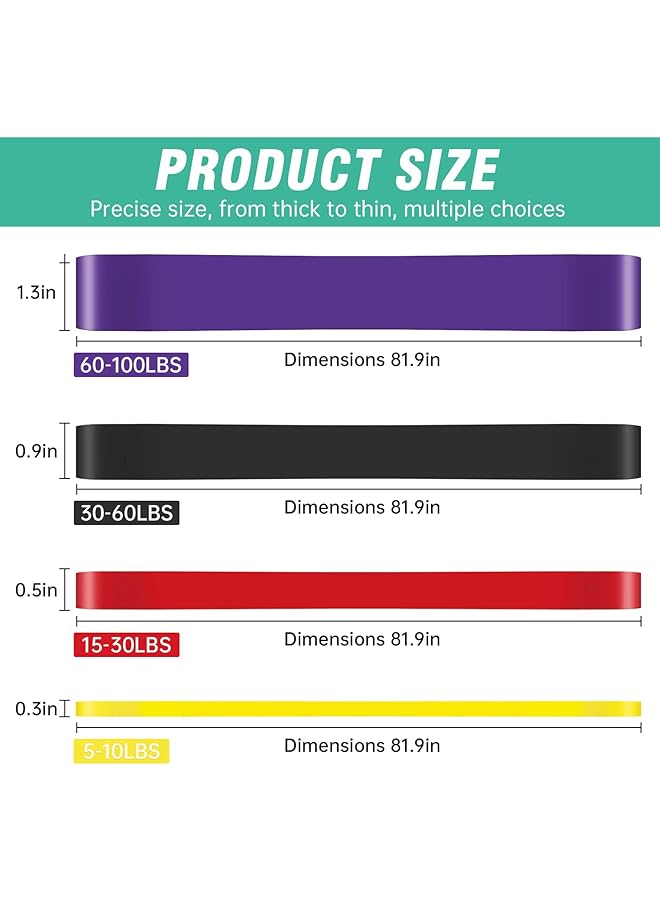Screen dimensions: 660x900
Task: Click Dimensions 81.9in under the purple band
Action: (362, 360)
